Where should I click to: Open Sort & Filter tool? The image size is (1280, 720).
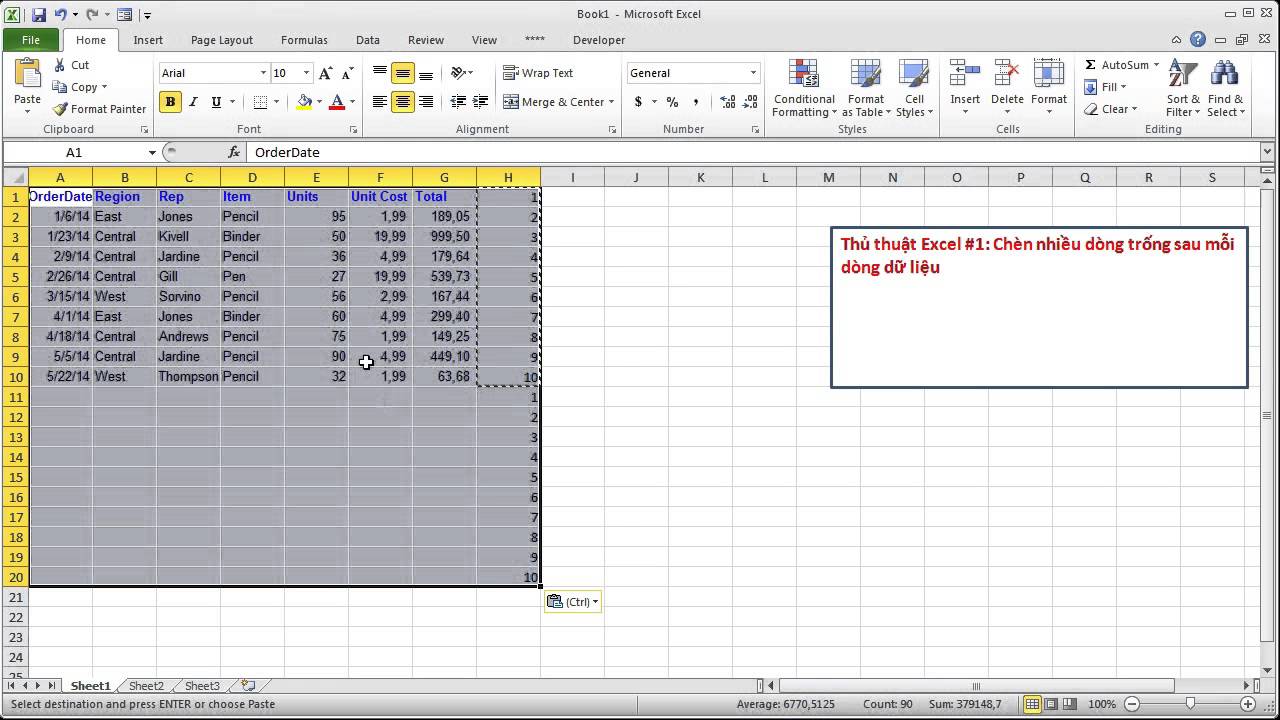[1183, 87]
